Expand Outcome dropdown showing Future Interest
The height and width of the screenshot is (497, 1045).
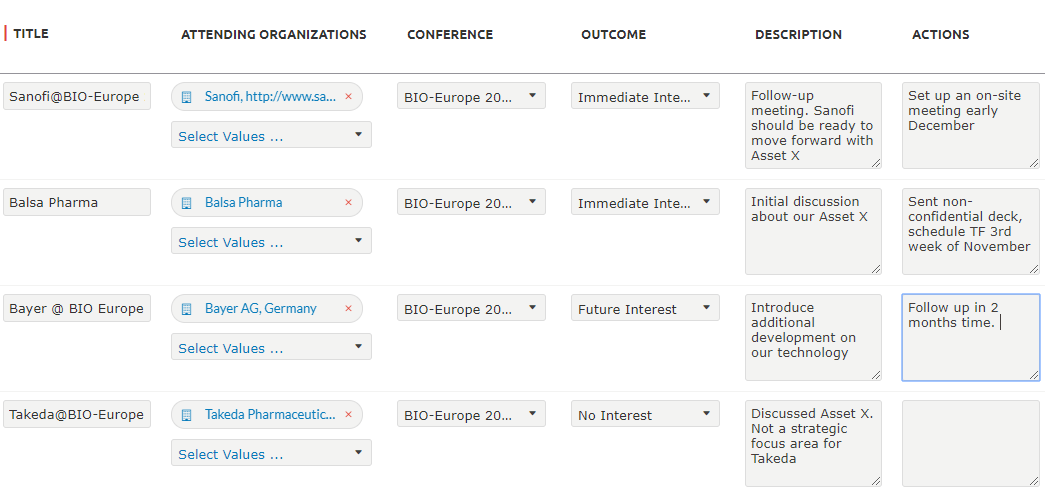click(645, 308)
